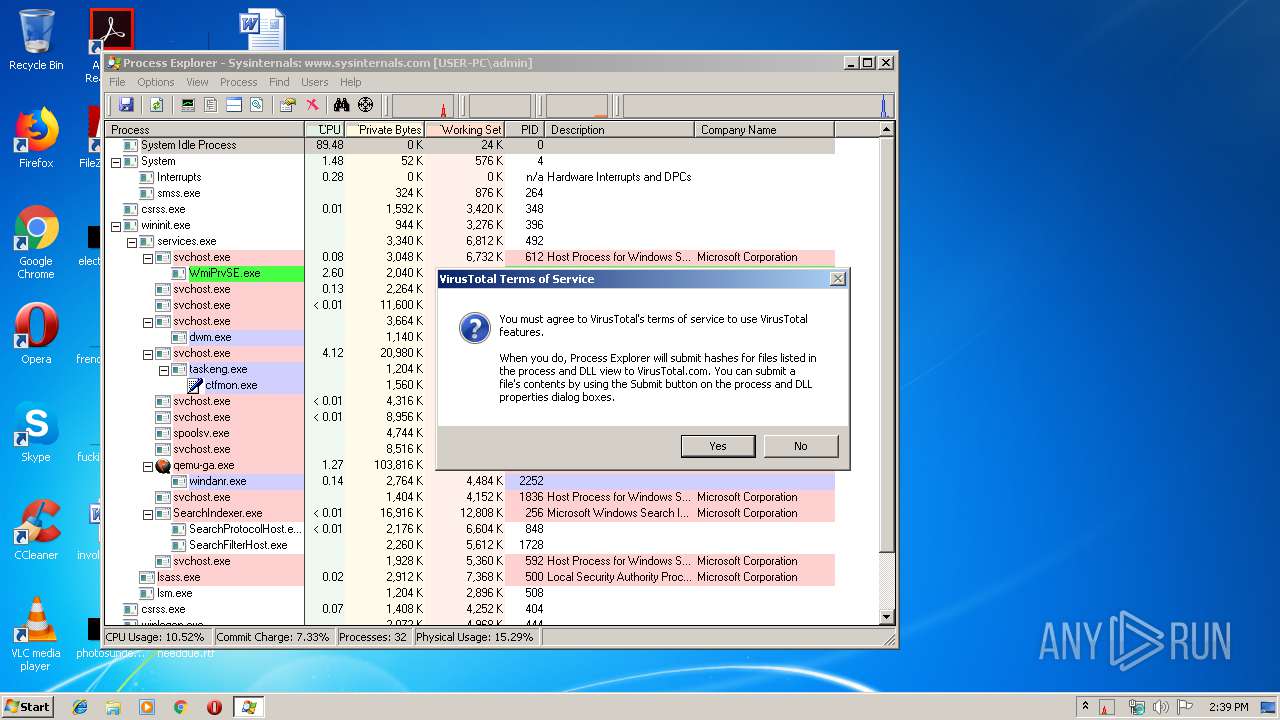Click Yes to accept VirusTotal terms
This screenshot has height=720, width=1280.
(x=718, y=446)
